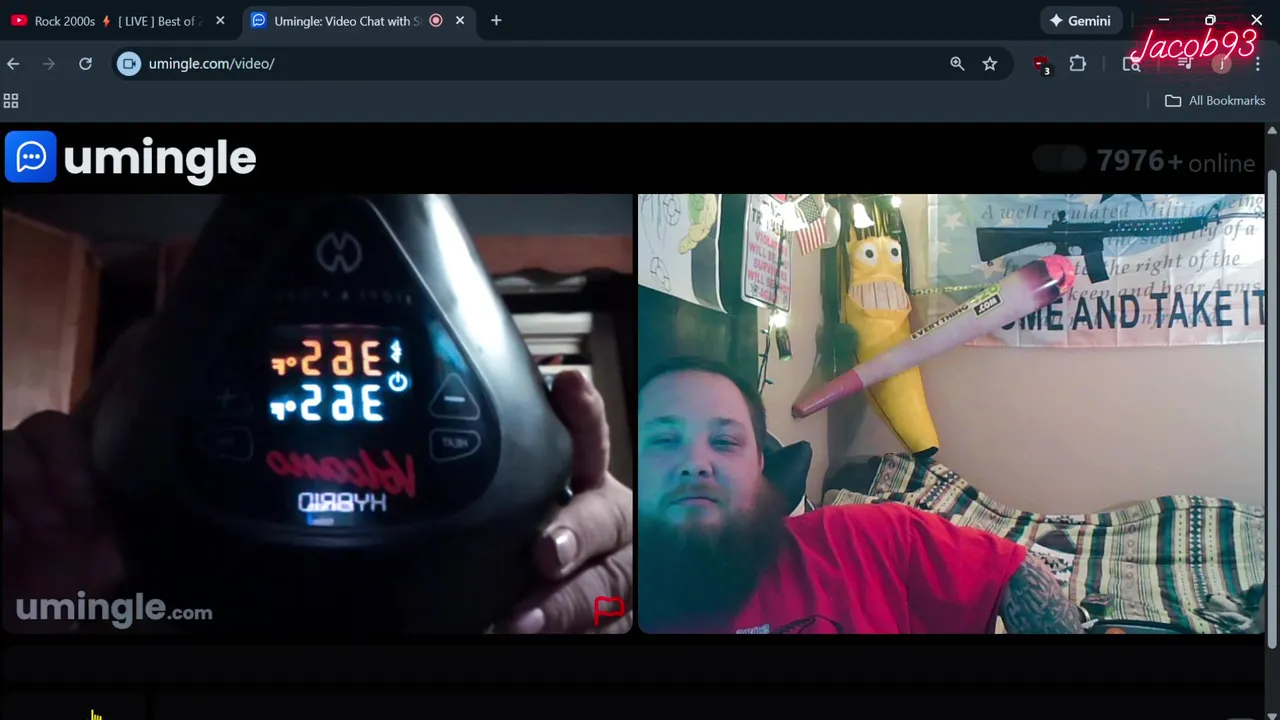Go back to the previous page
Screen dimensions: 1280x720
click(x=13, y=63)
